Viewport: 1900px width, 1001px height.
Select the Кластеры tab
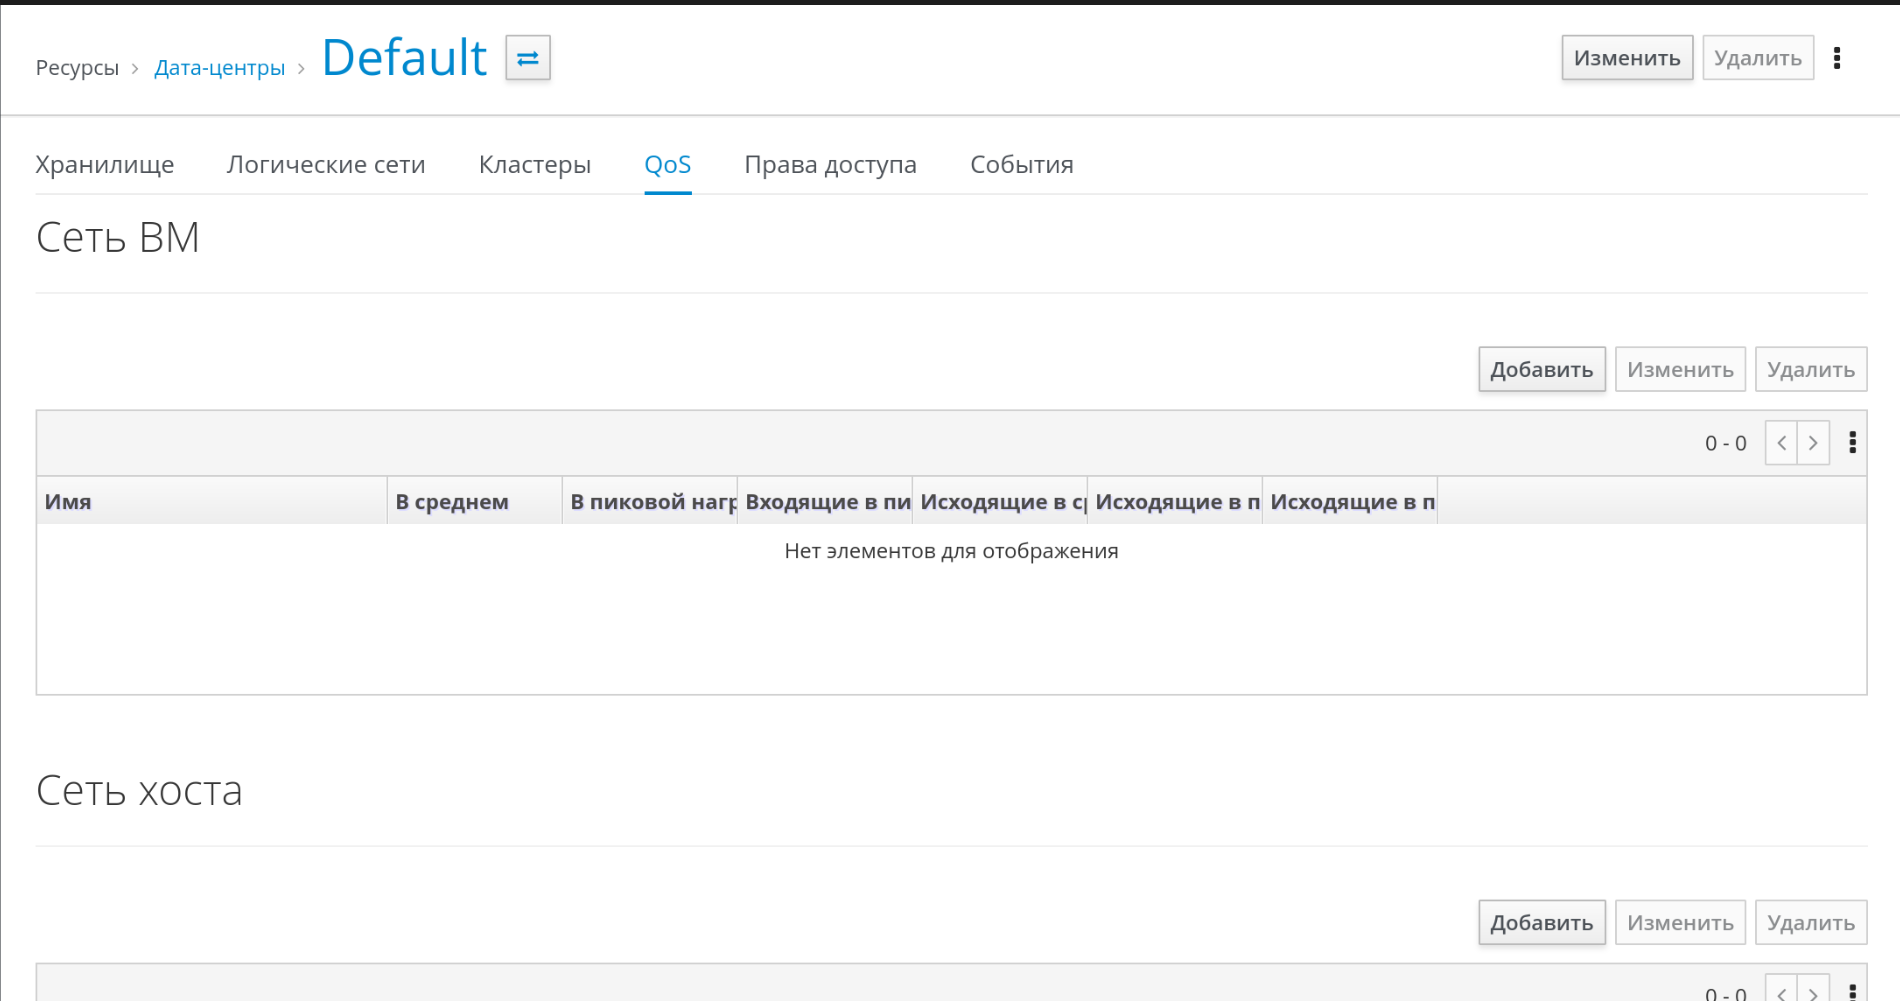click(535, 165)
